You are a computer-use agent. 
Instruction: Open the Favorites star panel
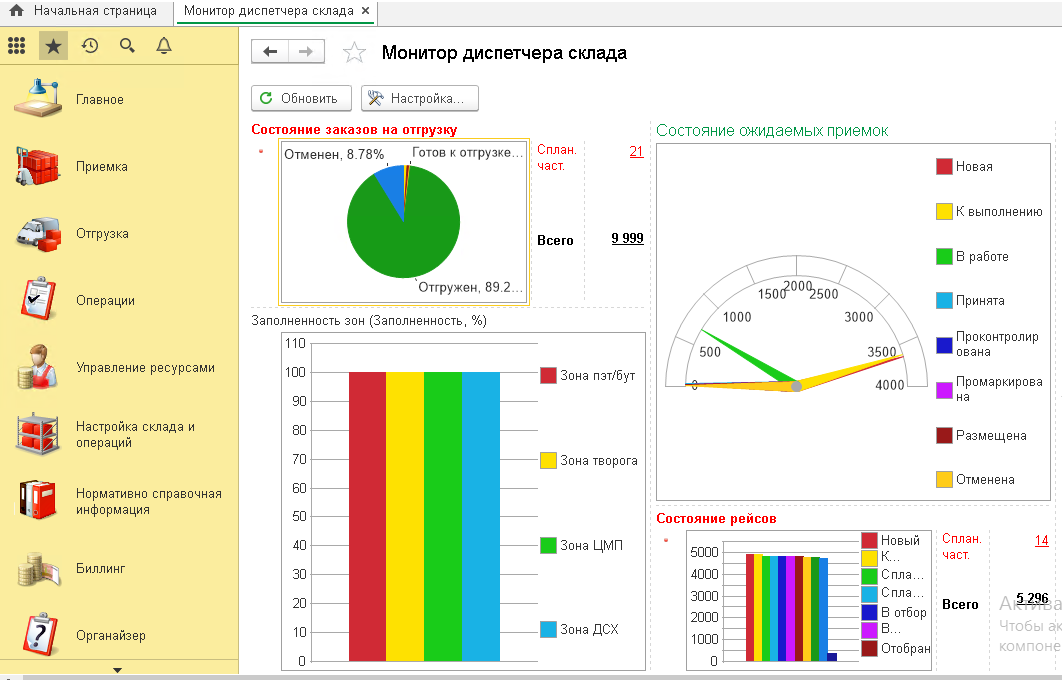53,45
